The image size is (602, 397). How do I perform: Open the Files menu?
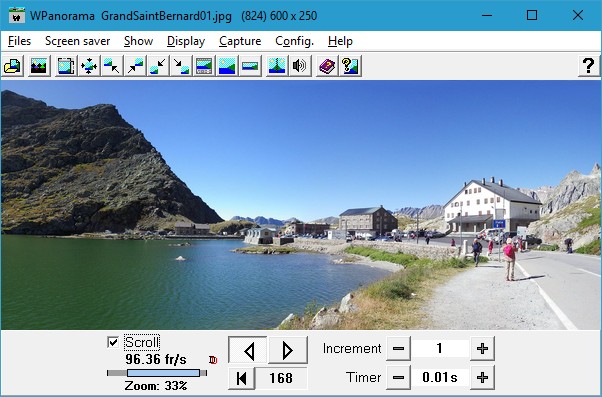tap(19, 41)
